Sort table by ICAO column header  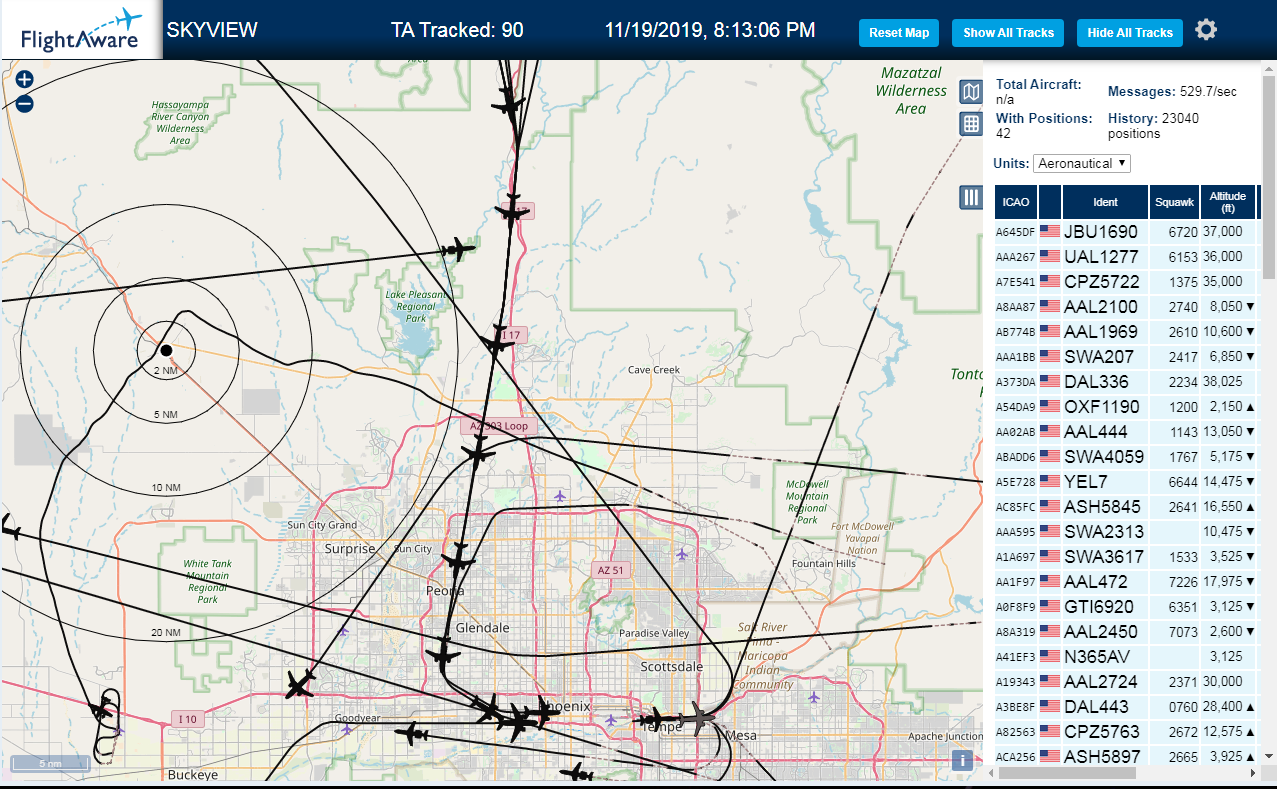(x=1016, y=202)
